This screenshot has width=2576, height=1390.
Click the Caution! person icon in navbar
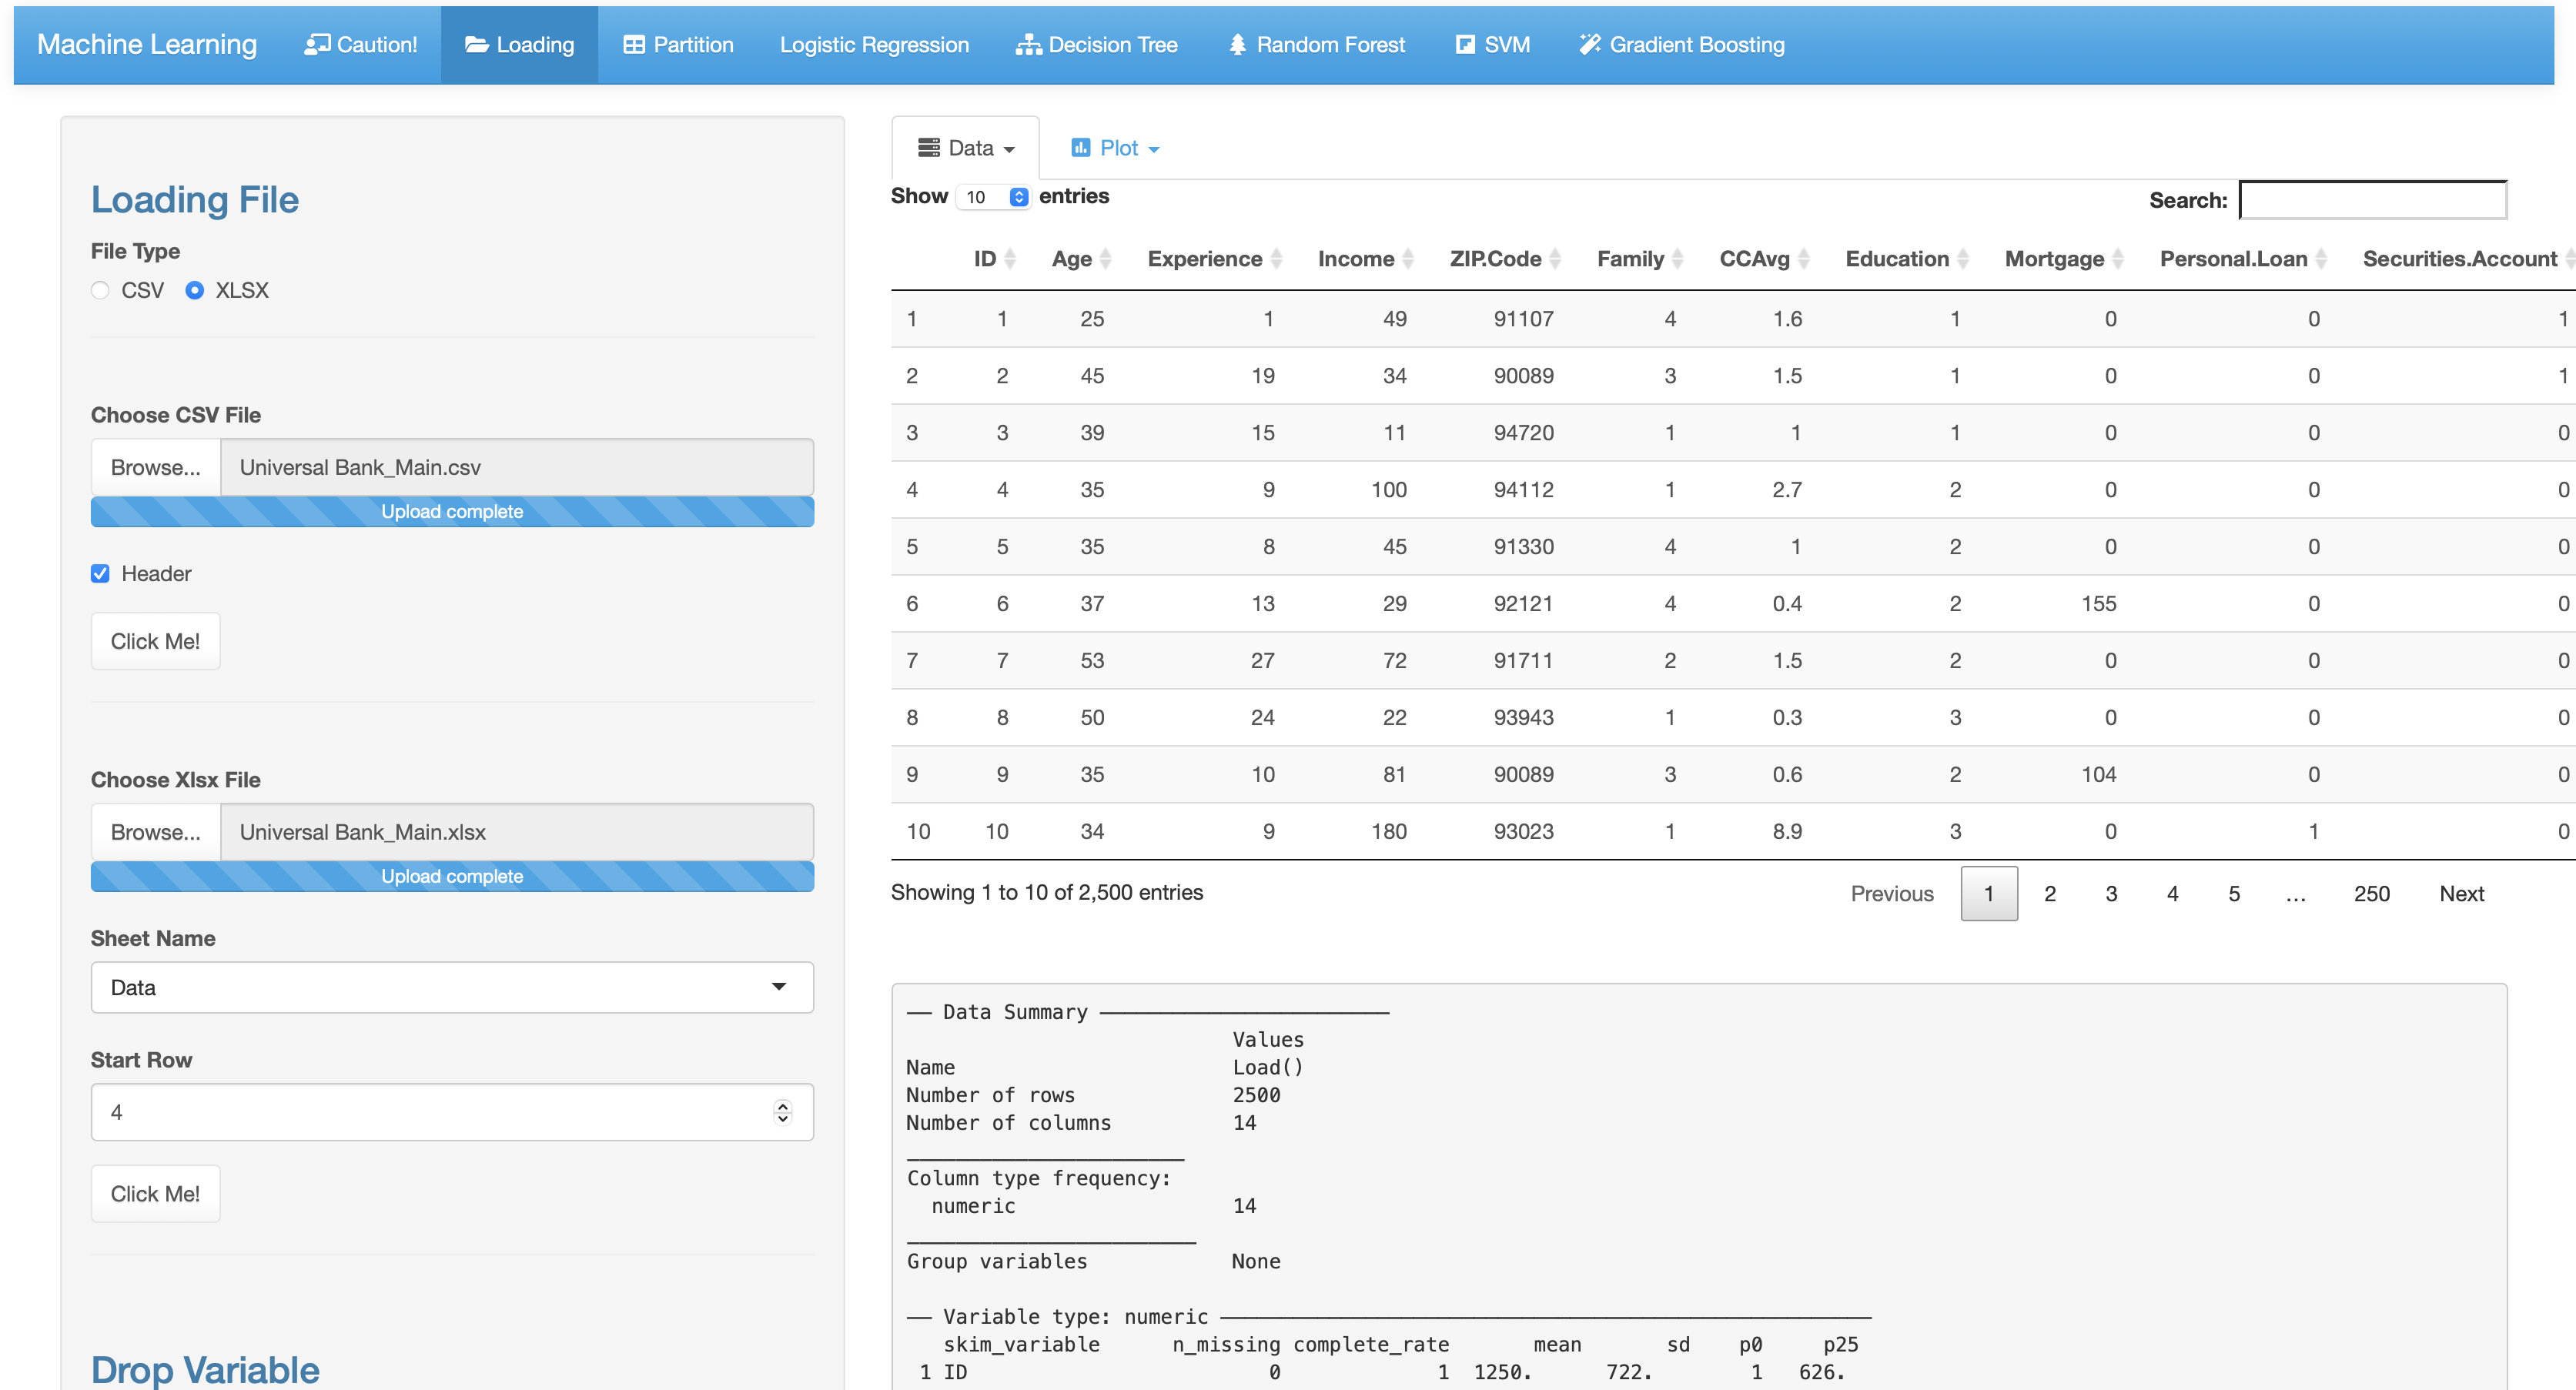point(316,45)
